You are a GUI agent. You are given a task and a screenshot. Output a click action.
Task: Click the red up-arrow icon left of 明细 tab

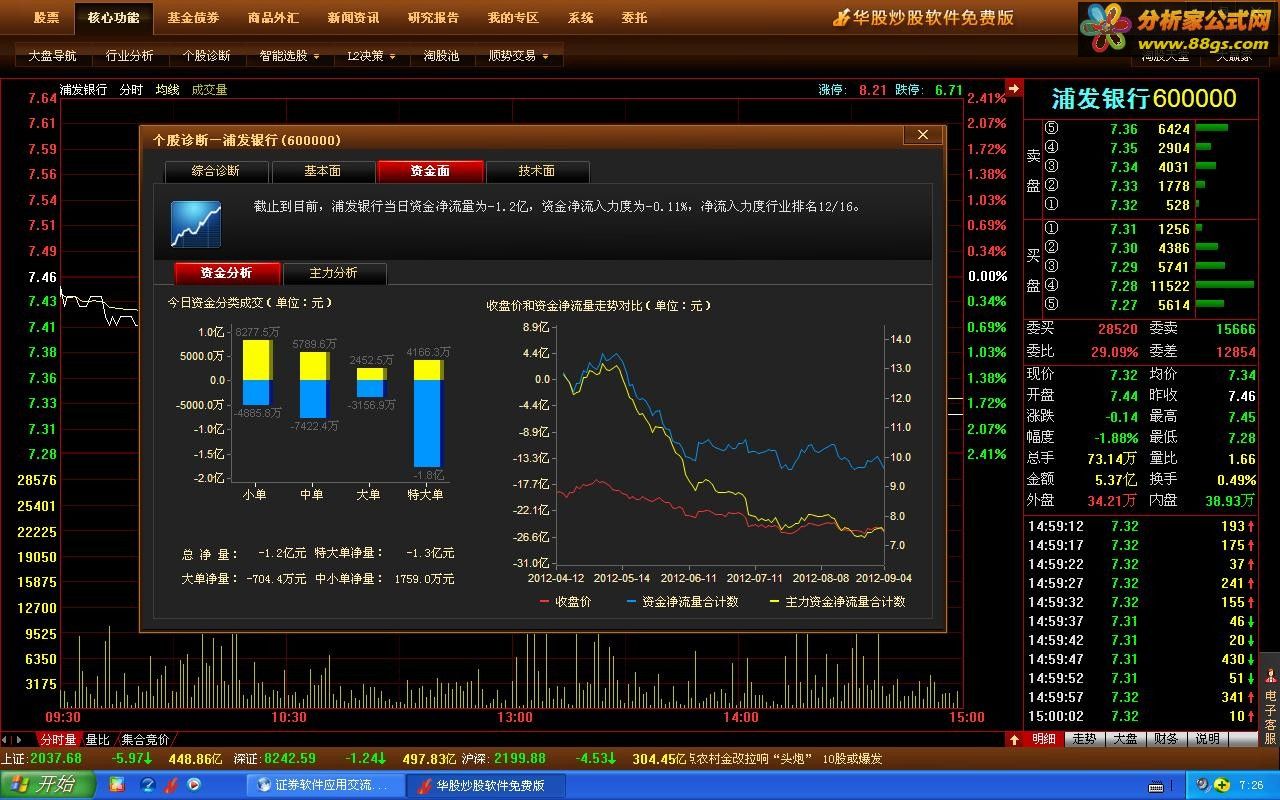[1014, 739]
